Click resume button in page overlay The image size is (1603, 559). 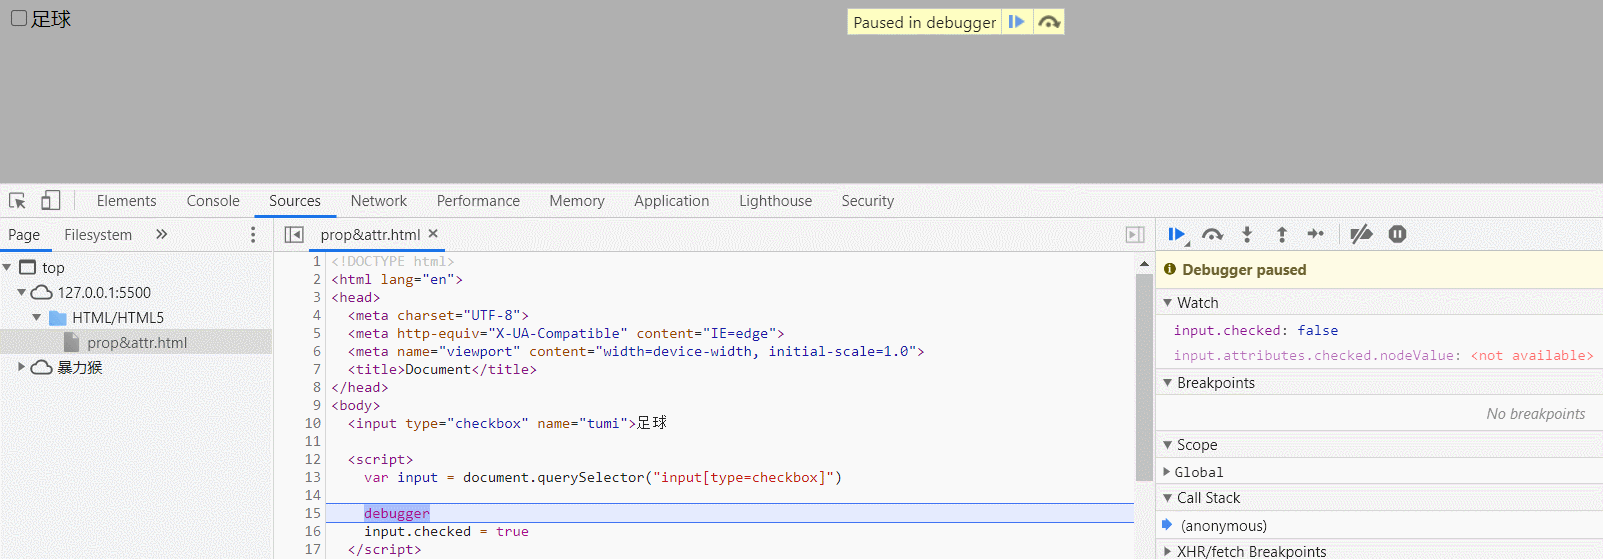[x=1016, y=22]
